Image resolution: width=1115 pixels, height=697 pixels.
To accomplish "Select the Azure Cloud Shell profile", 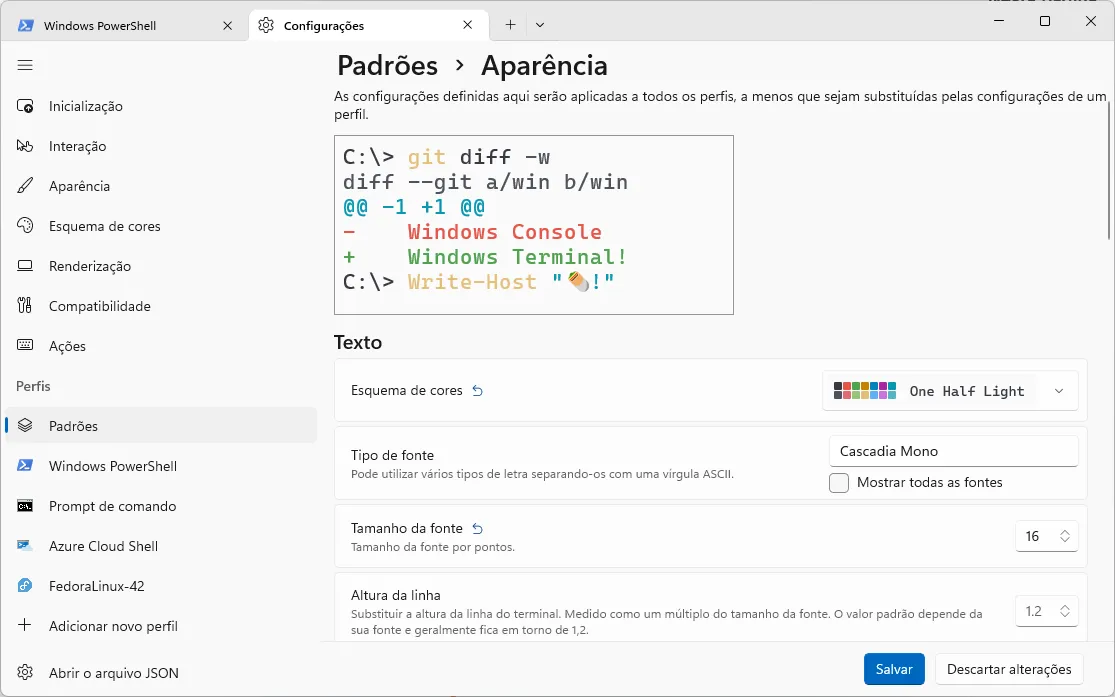I will point(161,546).
